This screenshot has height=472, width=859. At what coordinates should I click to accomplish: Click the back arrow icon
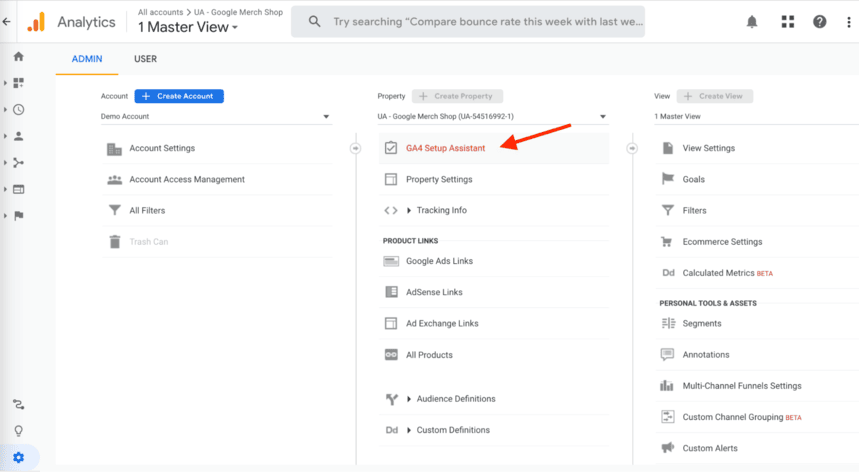[7, 21]
